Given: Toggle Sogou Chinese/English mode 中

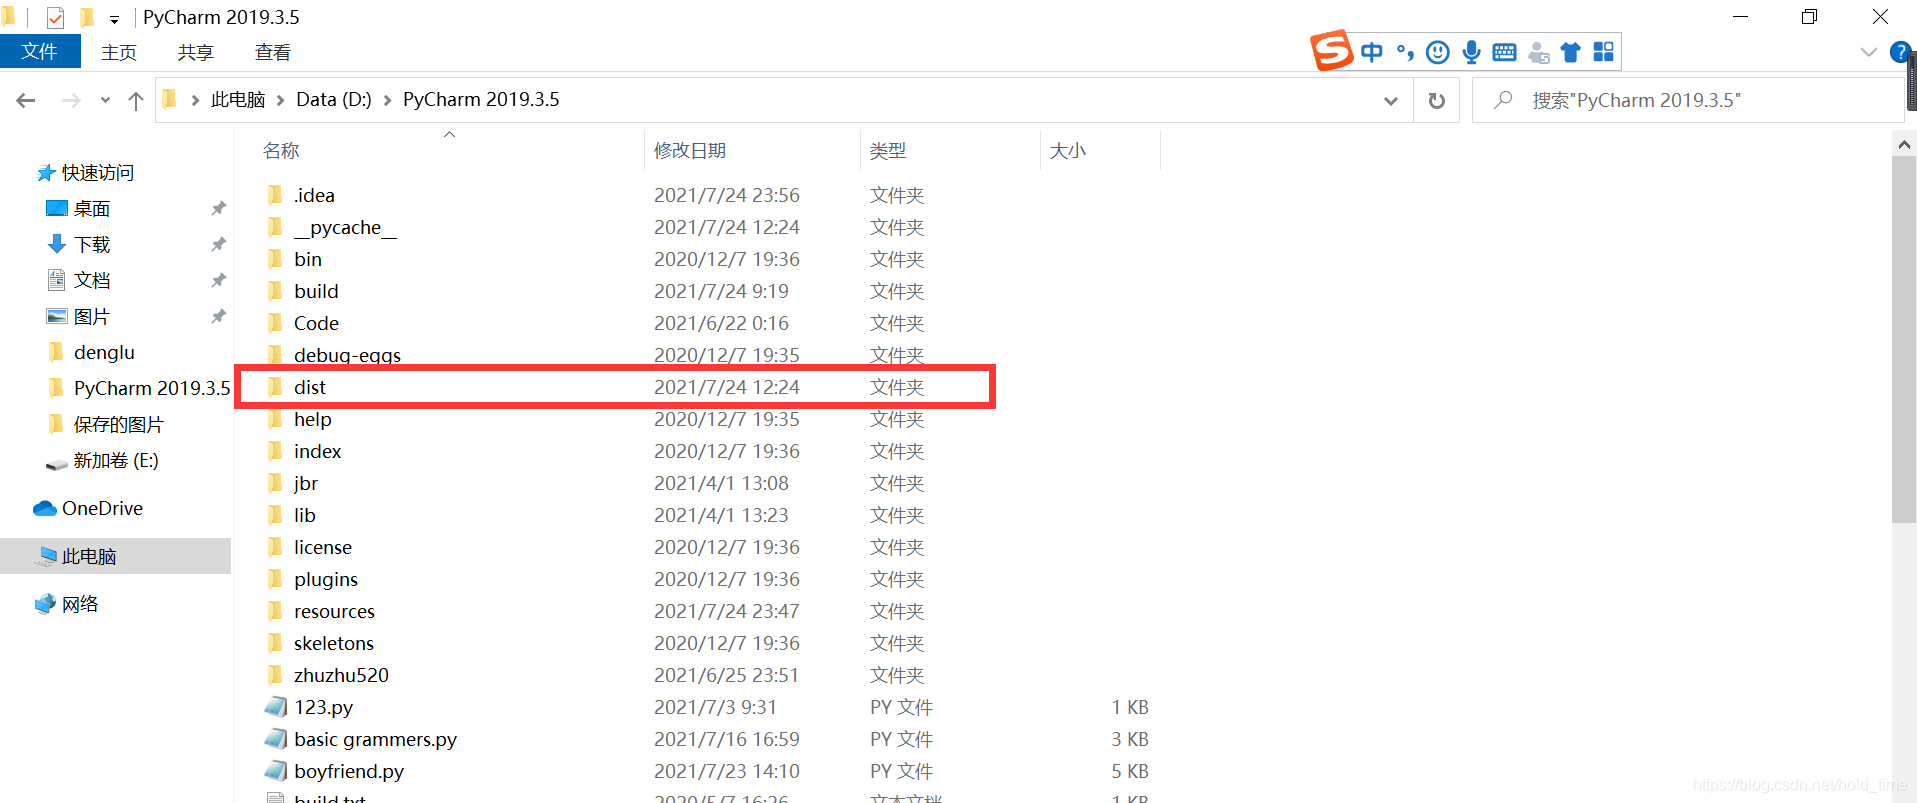Looking at the screenshot, I should 1372,52.
